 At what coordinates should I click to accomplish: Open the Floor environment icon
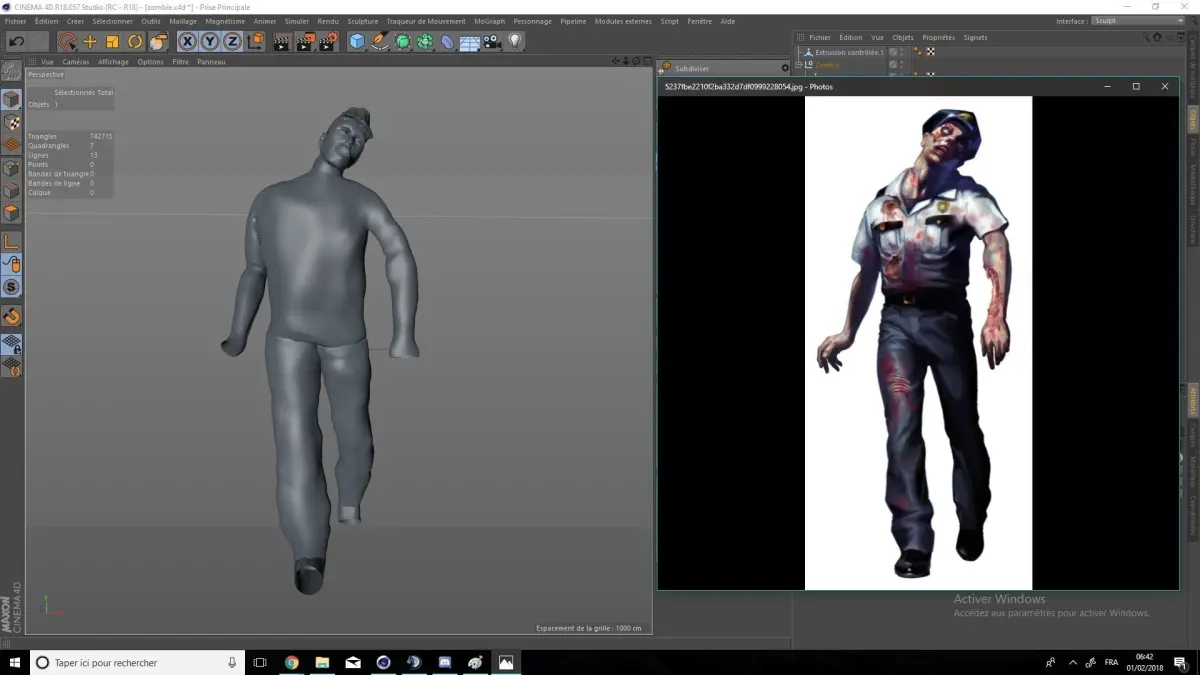click(470, 42)
